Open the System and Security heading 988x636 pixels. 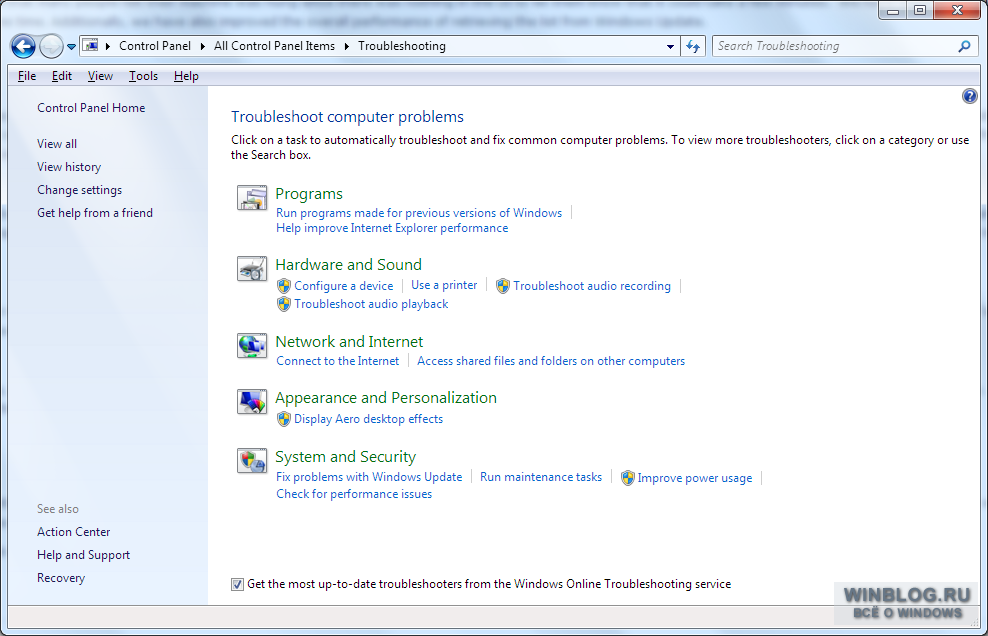pyautogui.click(x=346, y=457)
